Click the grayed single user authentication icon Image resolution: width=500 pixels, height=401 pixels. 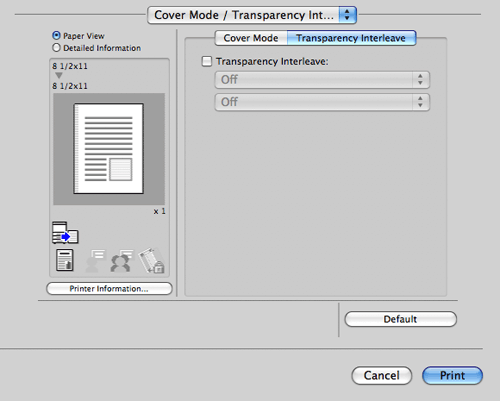click(x=95, y=261)
